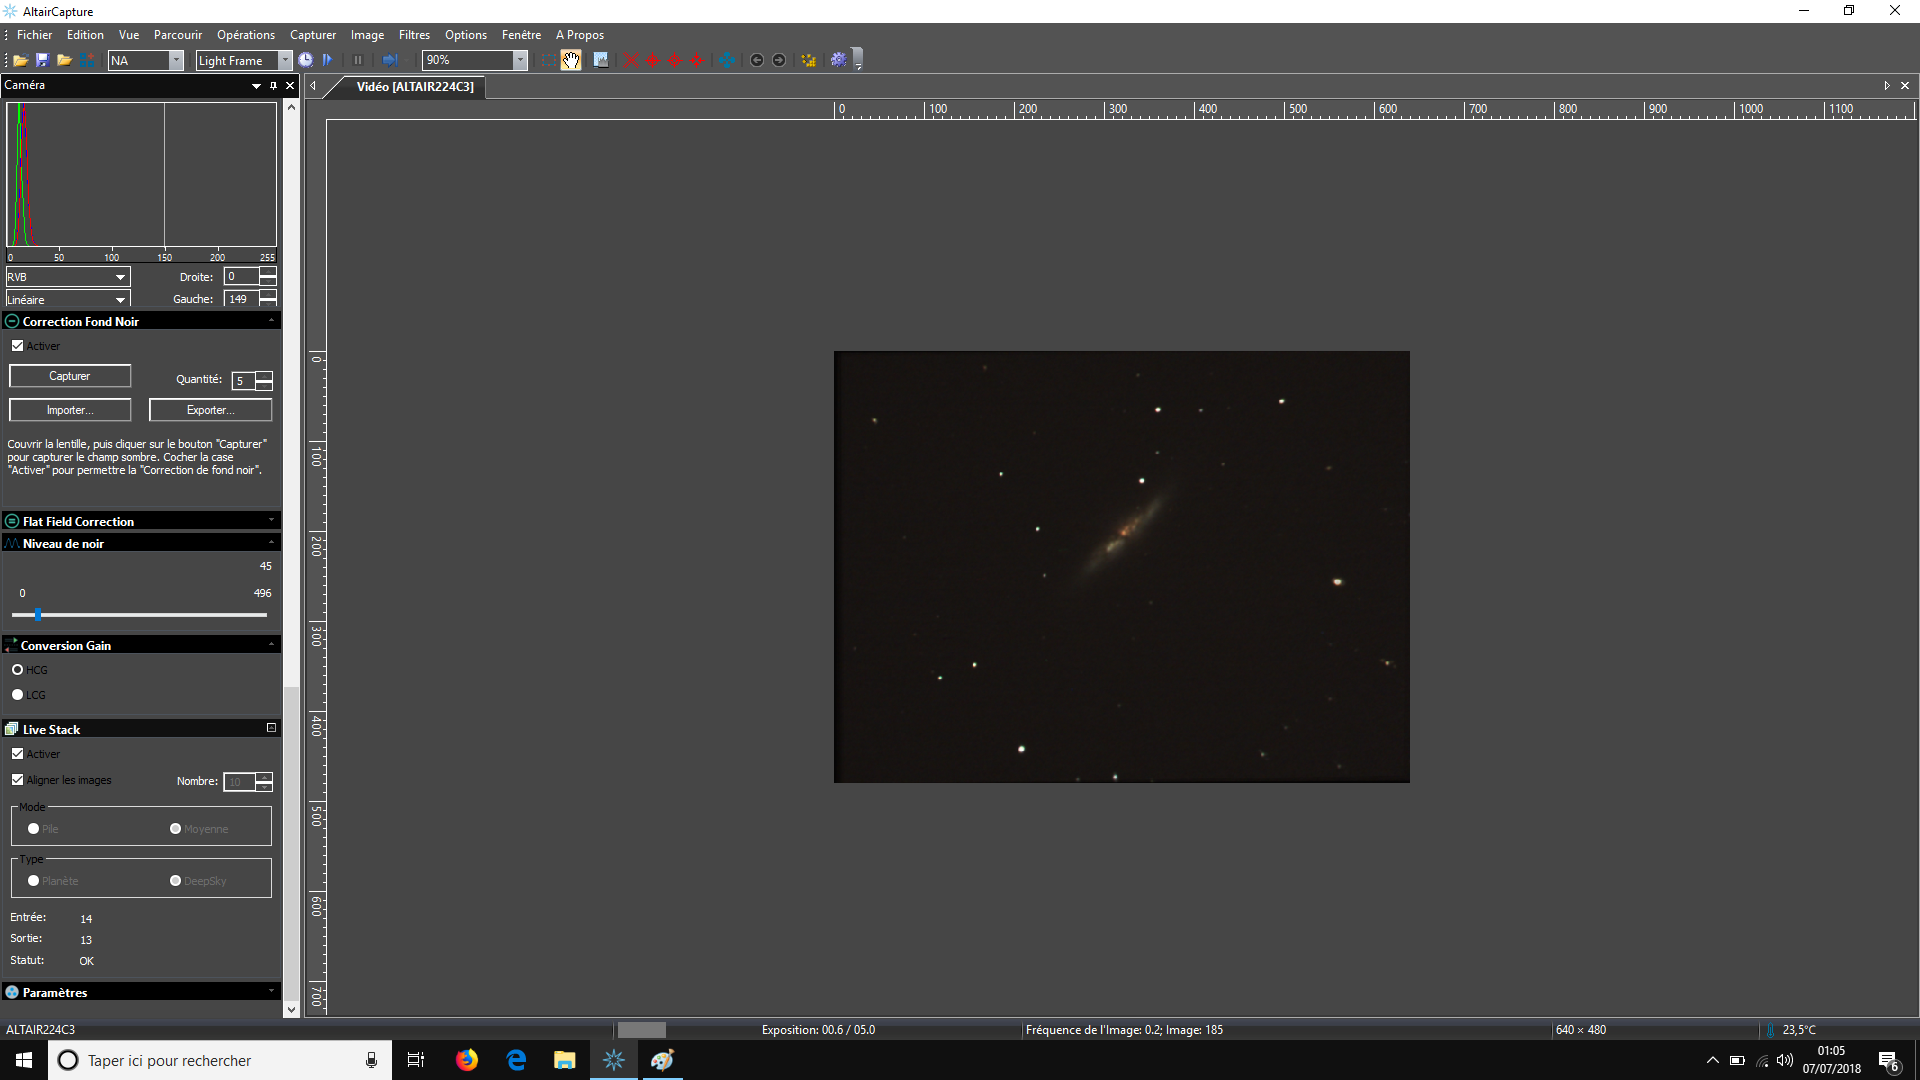Click the pause capture toolbar button

pyautogui.click(x=358, y=60)
